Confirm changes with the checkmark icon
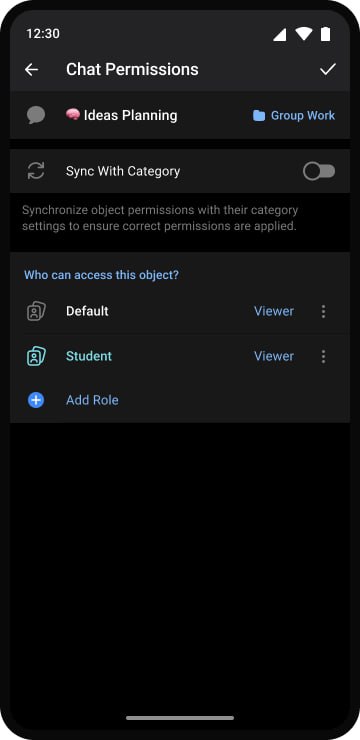This screenshot has width=360, height=740. pos(327,69)
